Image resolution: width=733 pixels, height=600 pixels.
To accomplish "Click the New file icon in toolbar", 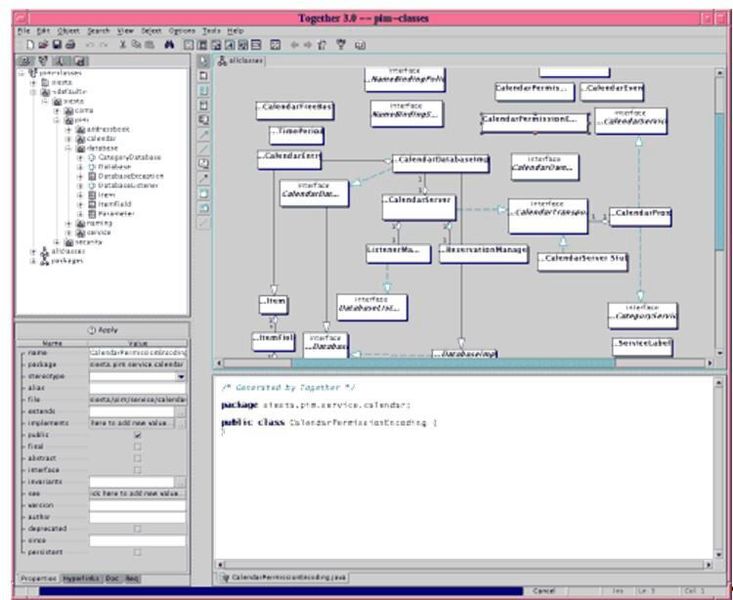I will pos(30,45).
